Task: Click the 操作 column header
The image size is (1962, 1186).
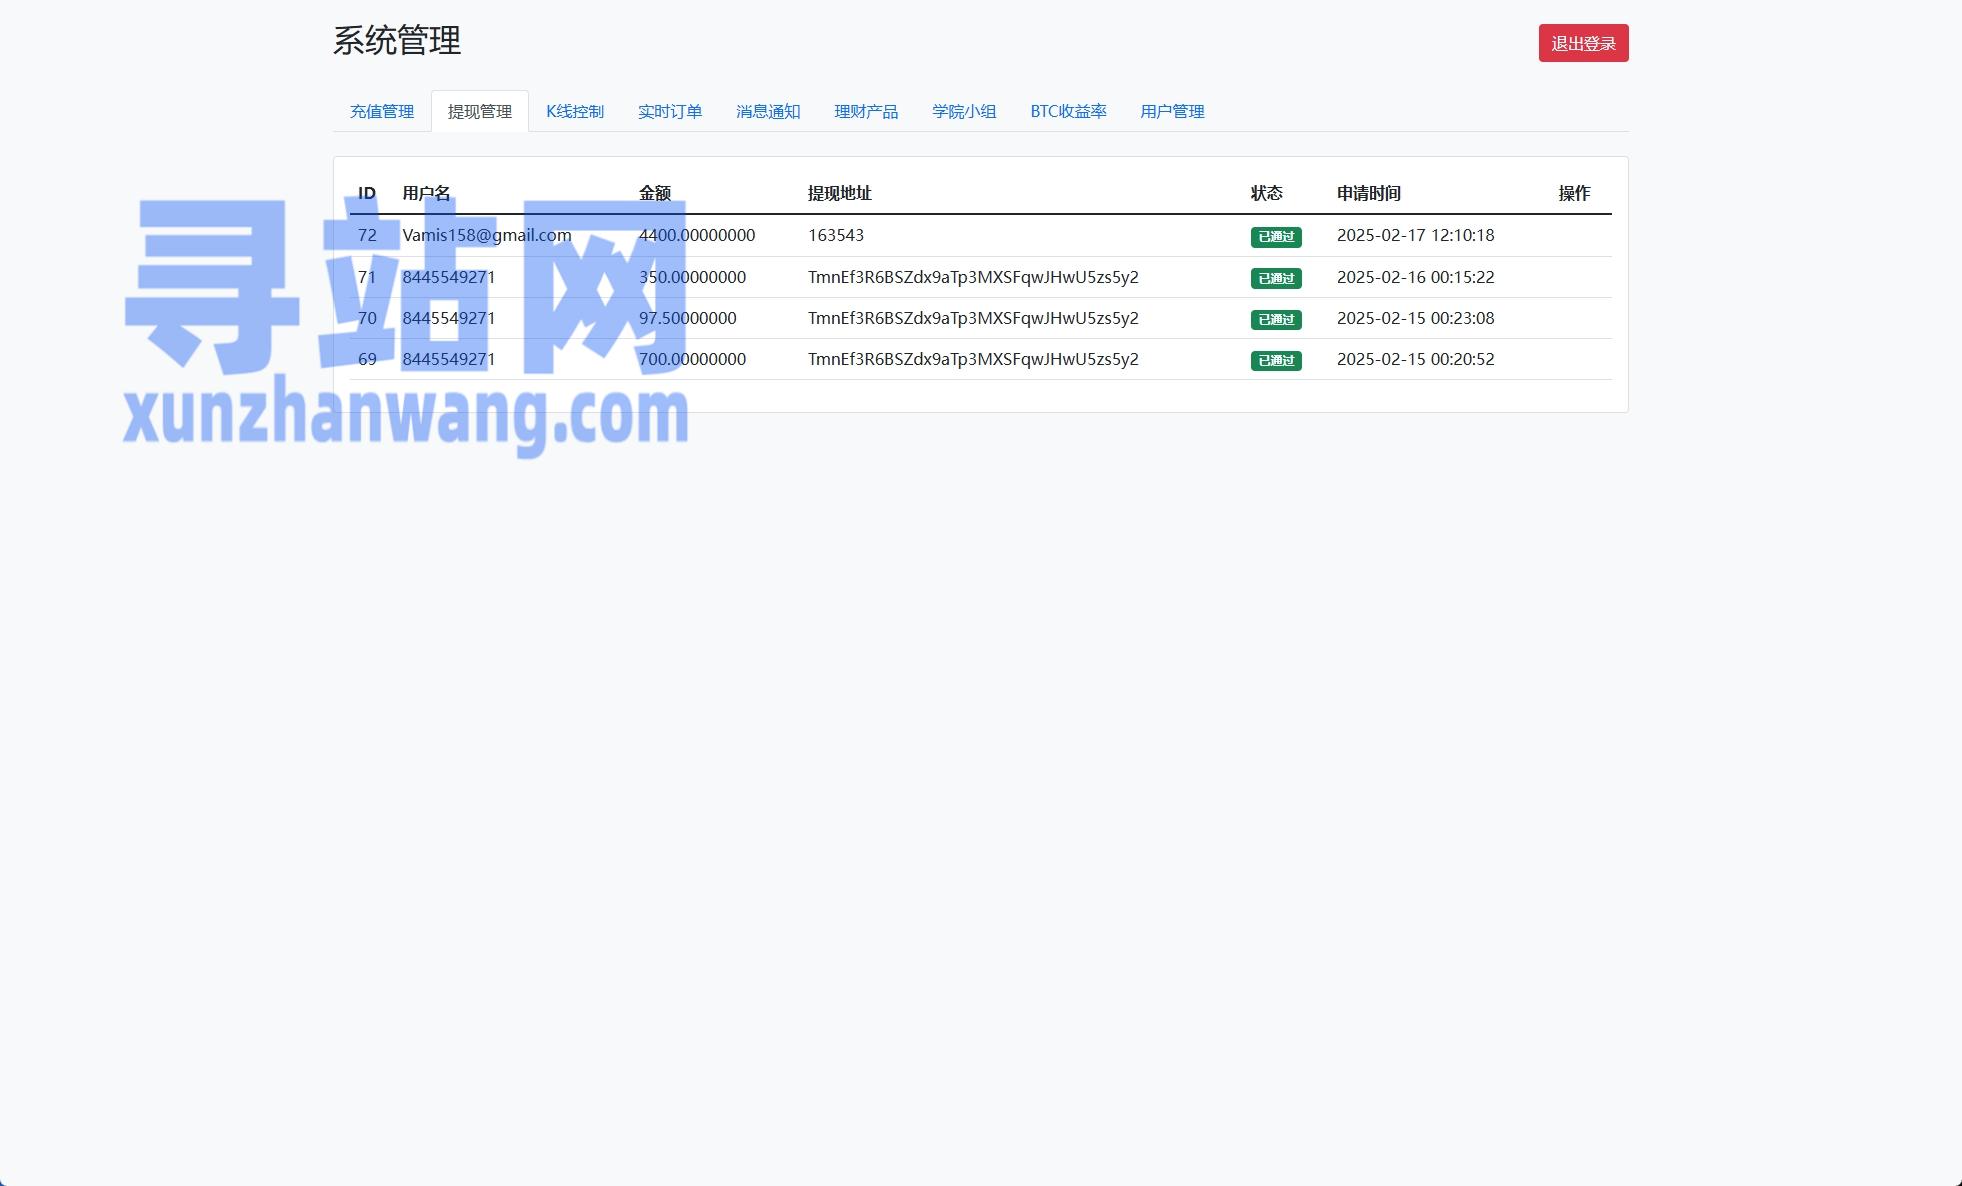Action: click(1574, 193)
